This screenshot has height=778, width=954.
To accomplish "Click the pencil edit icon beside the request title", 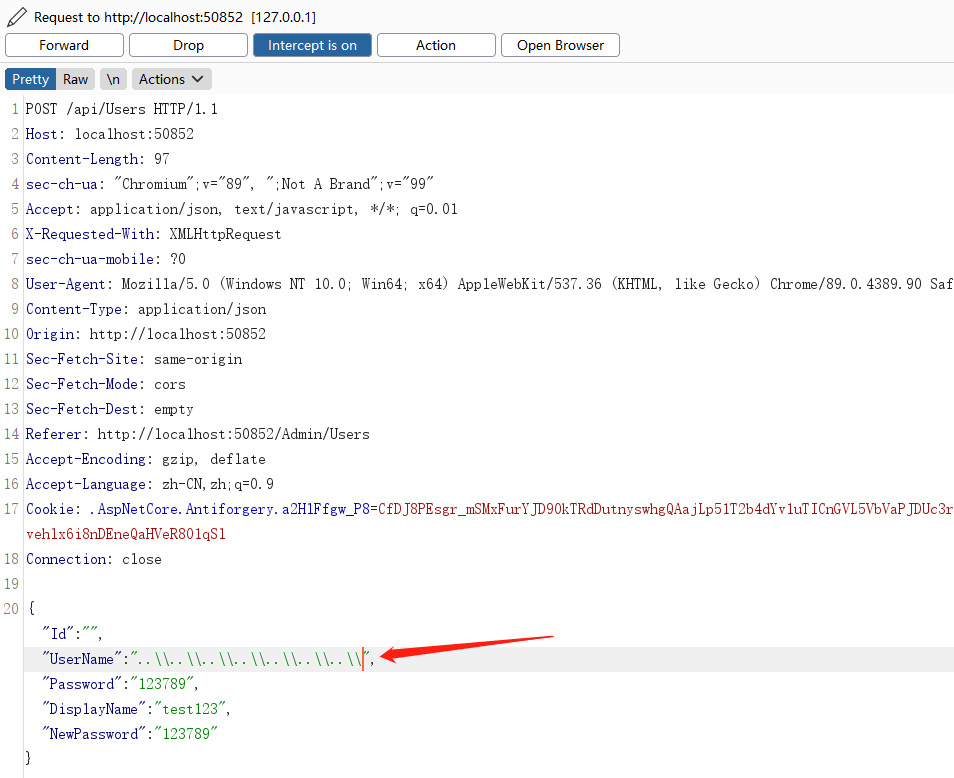I will [16, 17].
